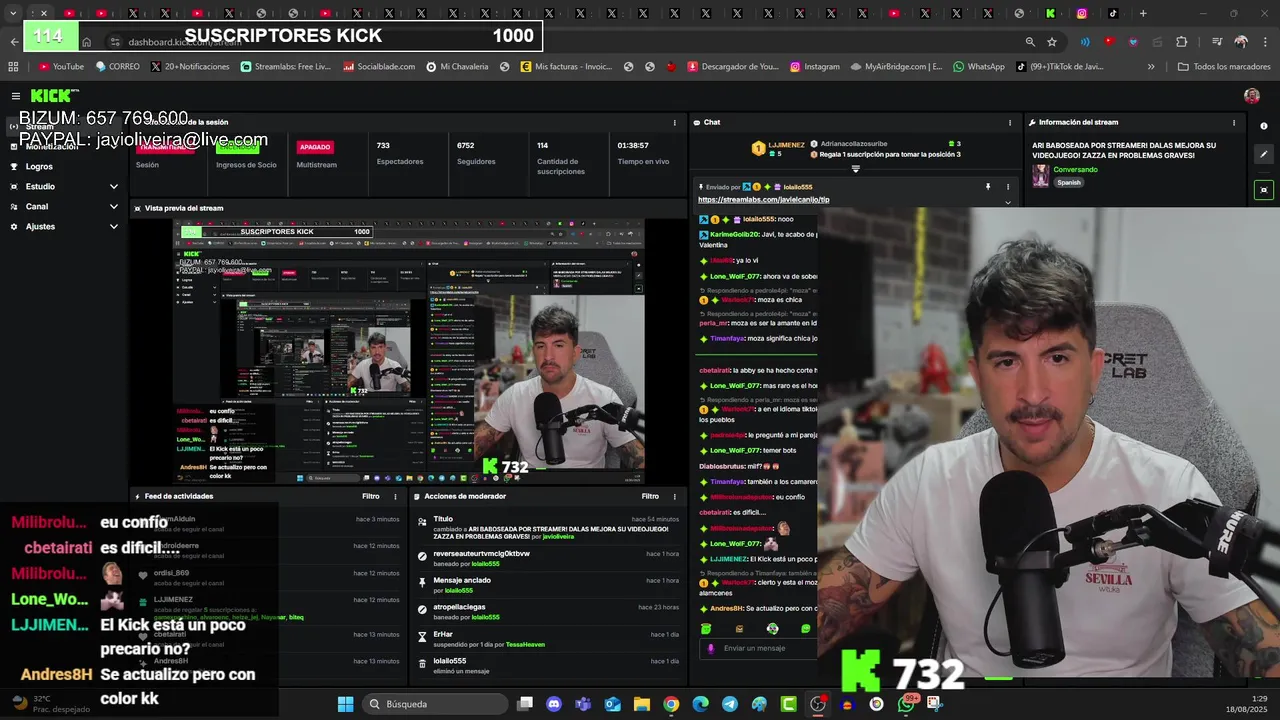Open Microsoft Teams from the taskbar
This screenshot has width=1280, height=720.
[x=583, y=704]
